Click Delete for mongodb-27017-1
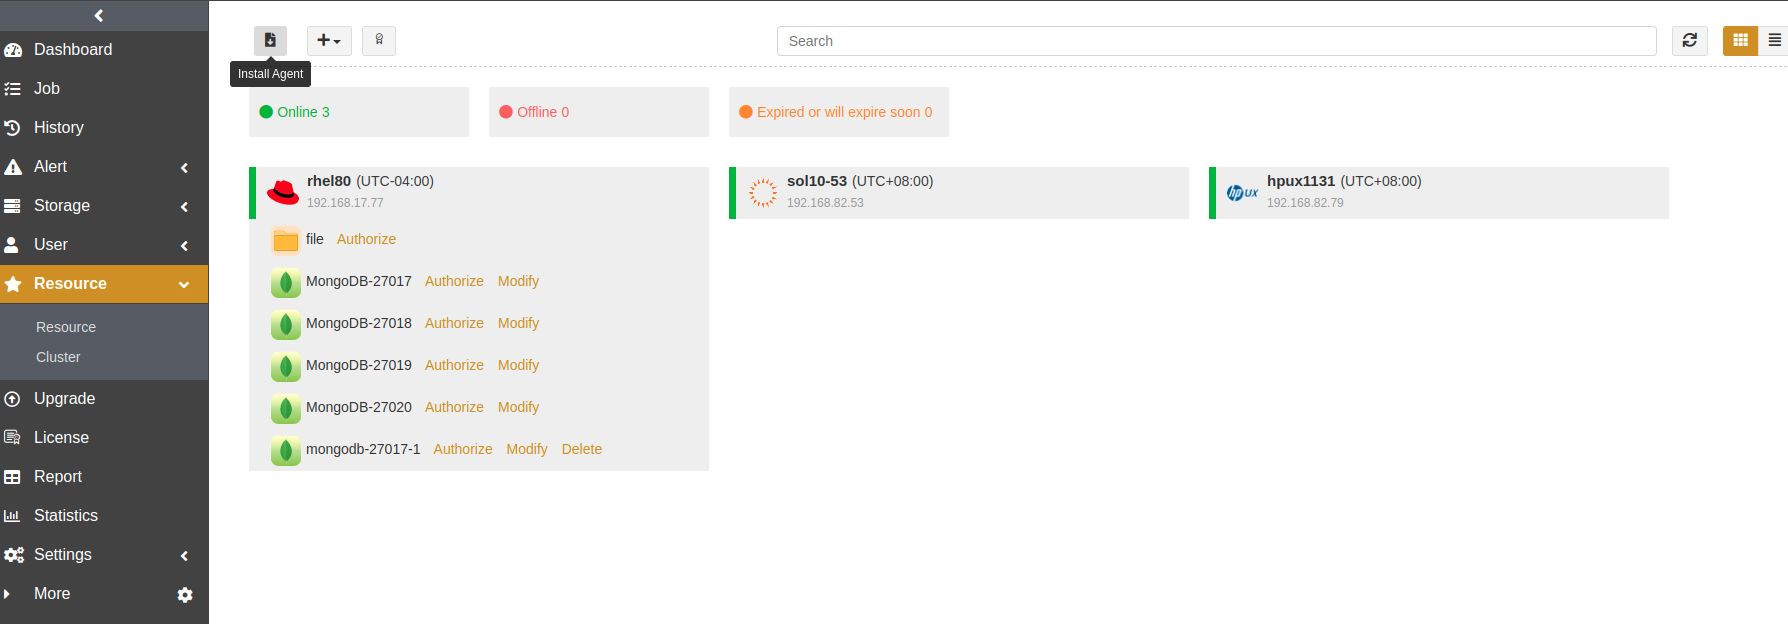1788x624 pixels. coord(581,450)
